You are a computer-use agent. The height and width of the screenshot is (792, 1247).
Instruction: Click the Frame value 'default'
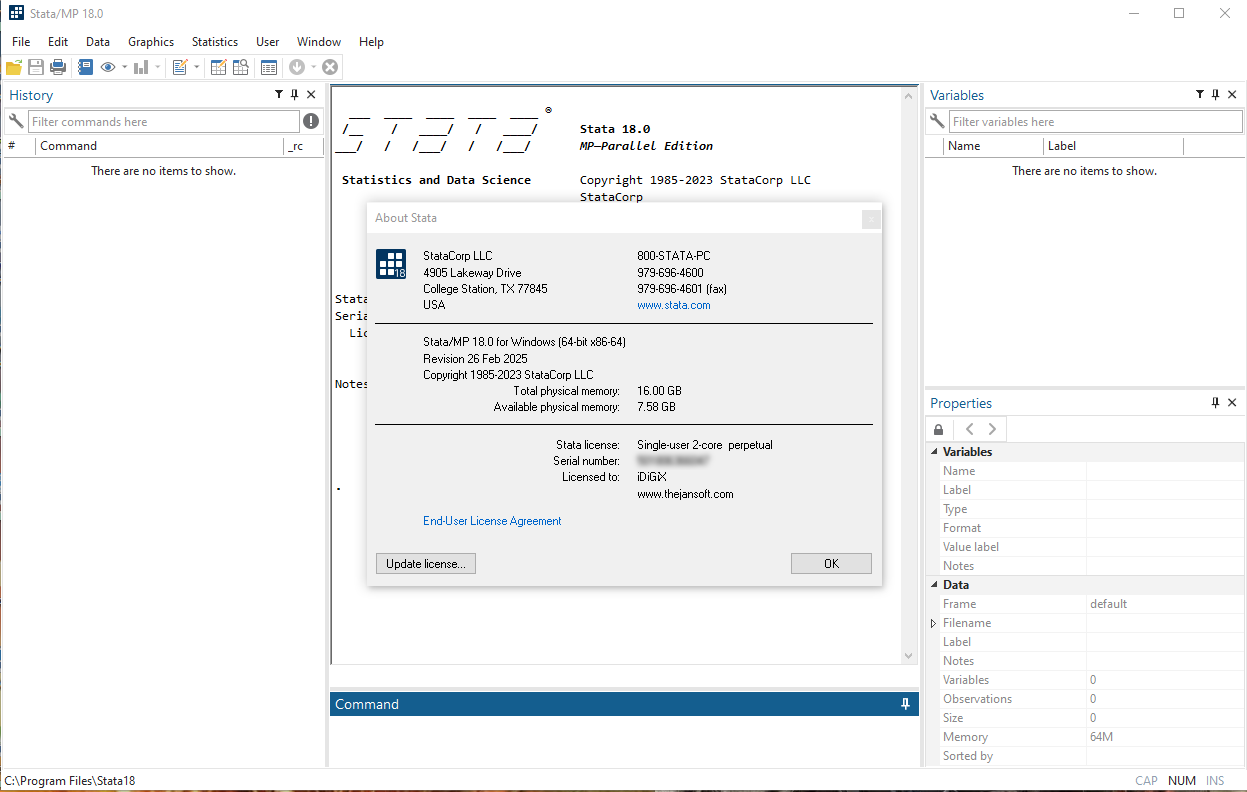[1108, 604]
